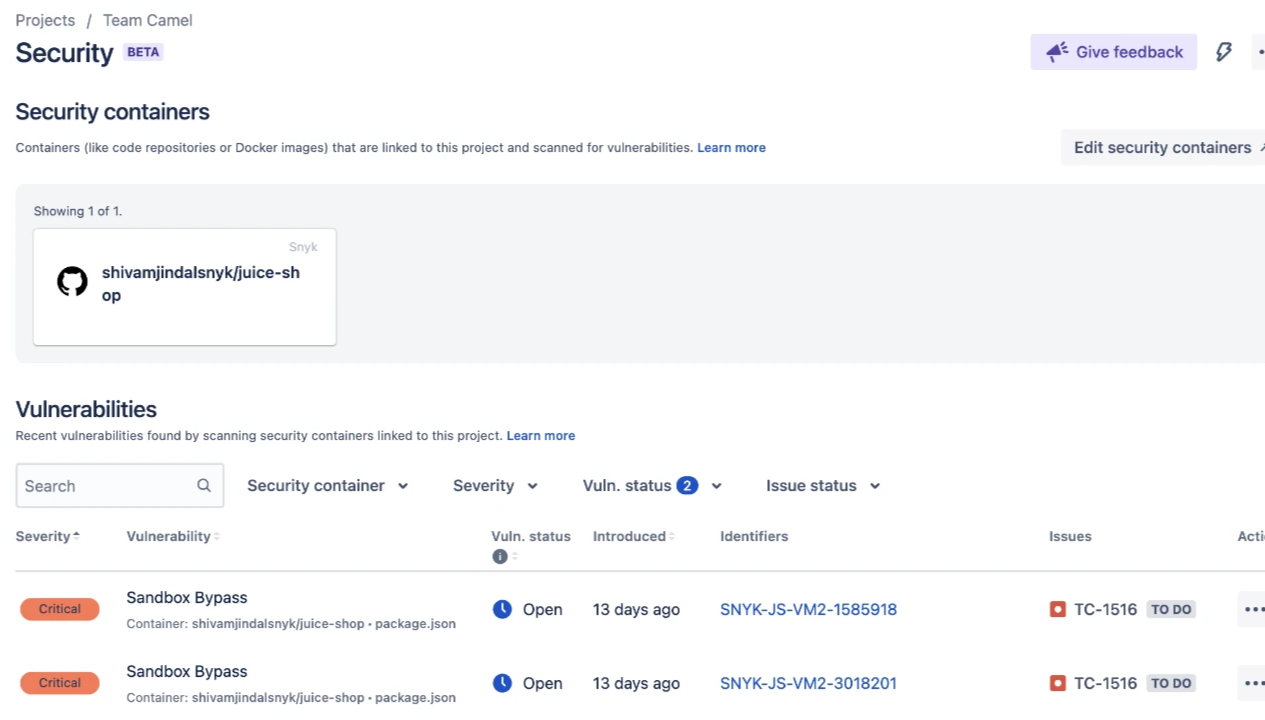Toggle sorting on the Severity column header
The image size is (1265, 720).
click(x=46, y=536)
